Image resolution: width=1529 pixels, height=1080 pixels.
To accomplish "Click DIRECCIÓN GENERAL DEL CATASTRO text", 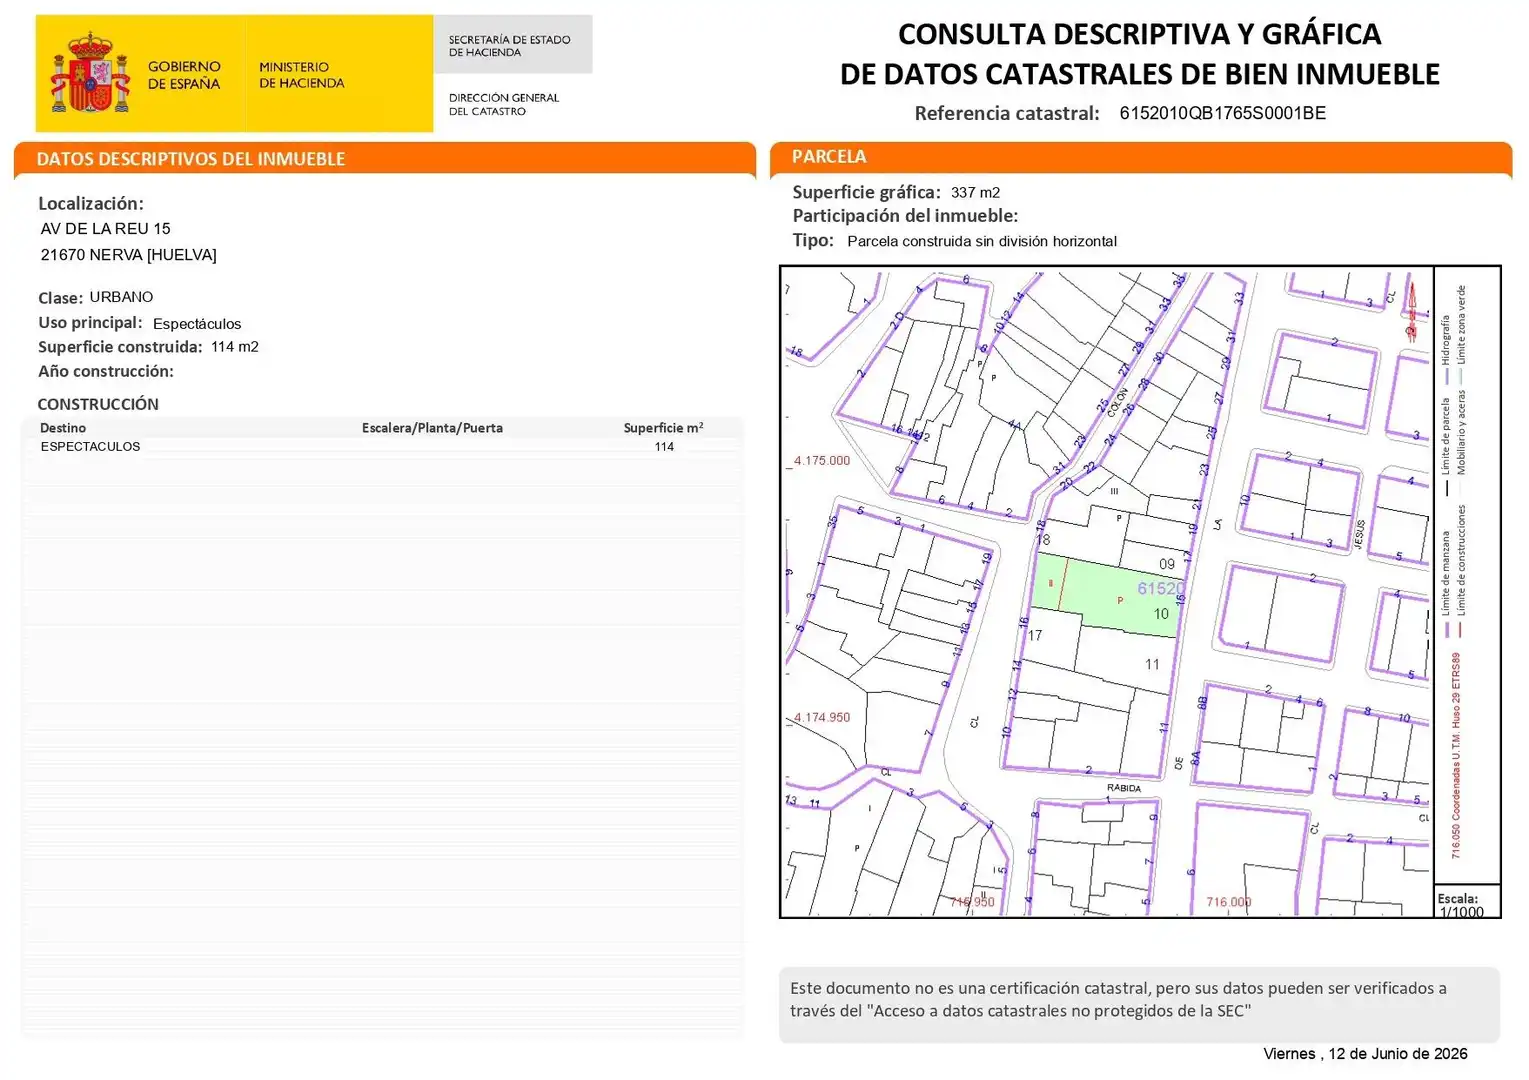I will point(503,104).
